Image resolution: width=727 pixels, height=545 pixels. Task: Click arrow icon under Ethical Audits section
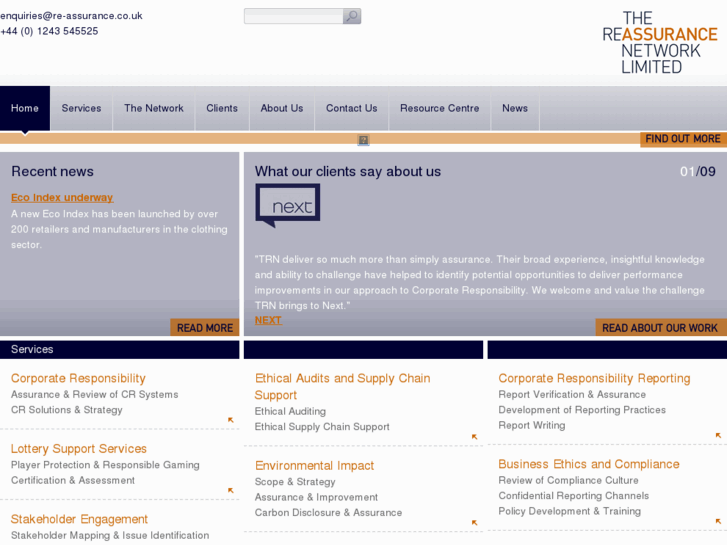pyautogui.click(x=474, y=436)
